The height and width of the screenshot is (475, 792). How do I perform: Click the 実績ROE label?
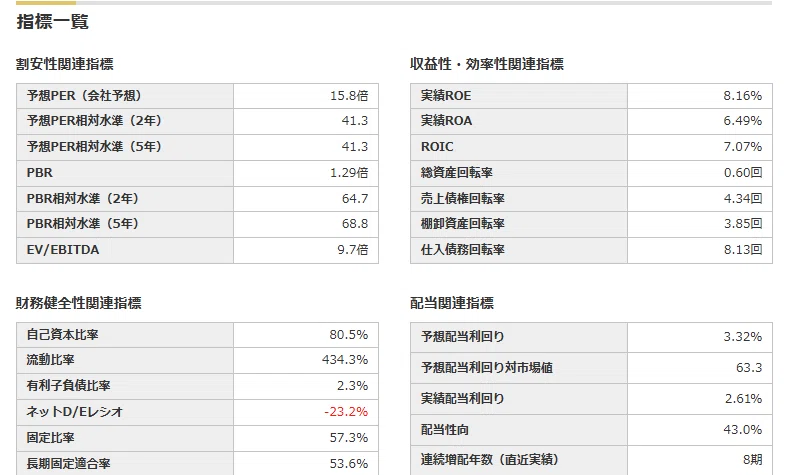tap(446, 96)
